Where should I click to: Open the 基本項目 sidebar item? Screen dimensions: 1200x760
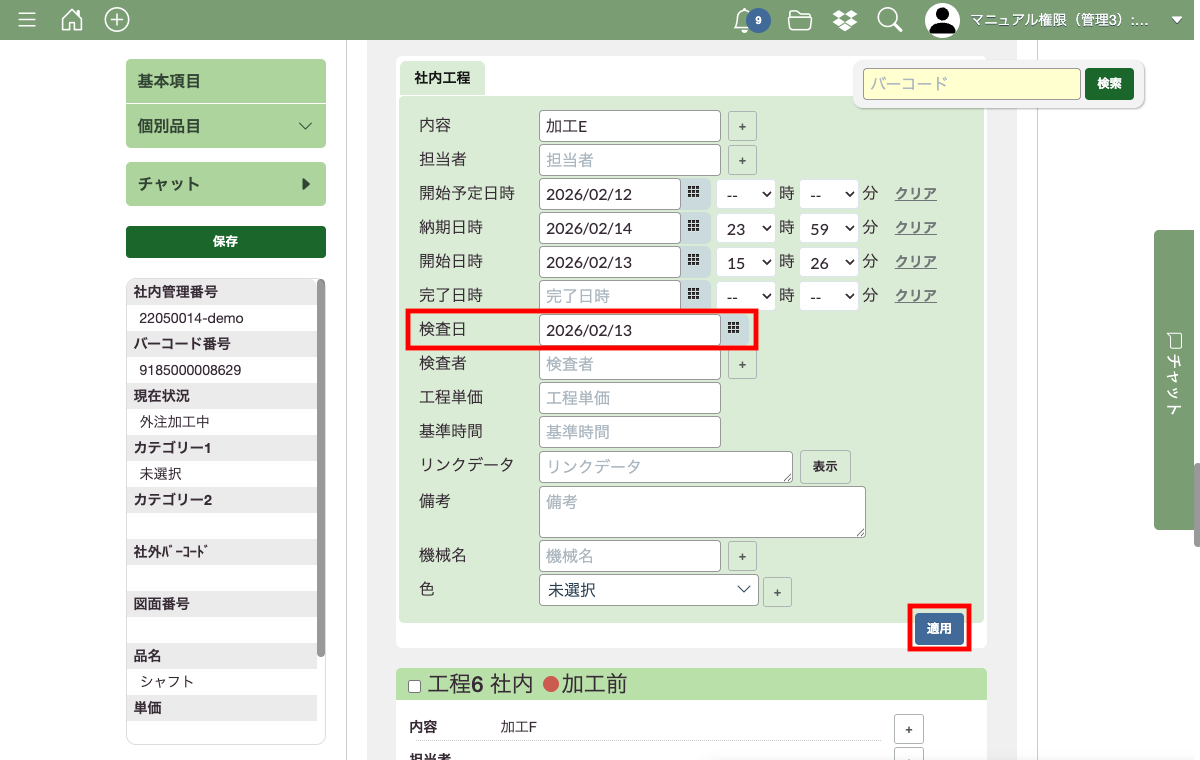point(226,81)
